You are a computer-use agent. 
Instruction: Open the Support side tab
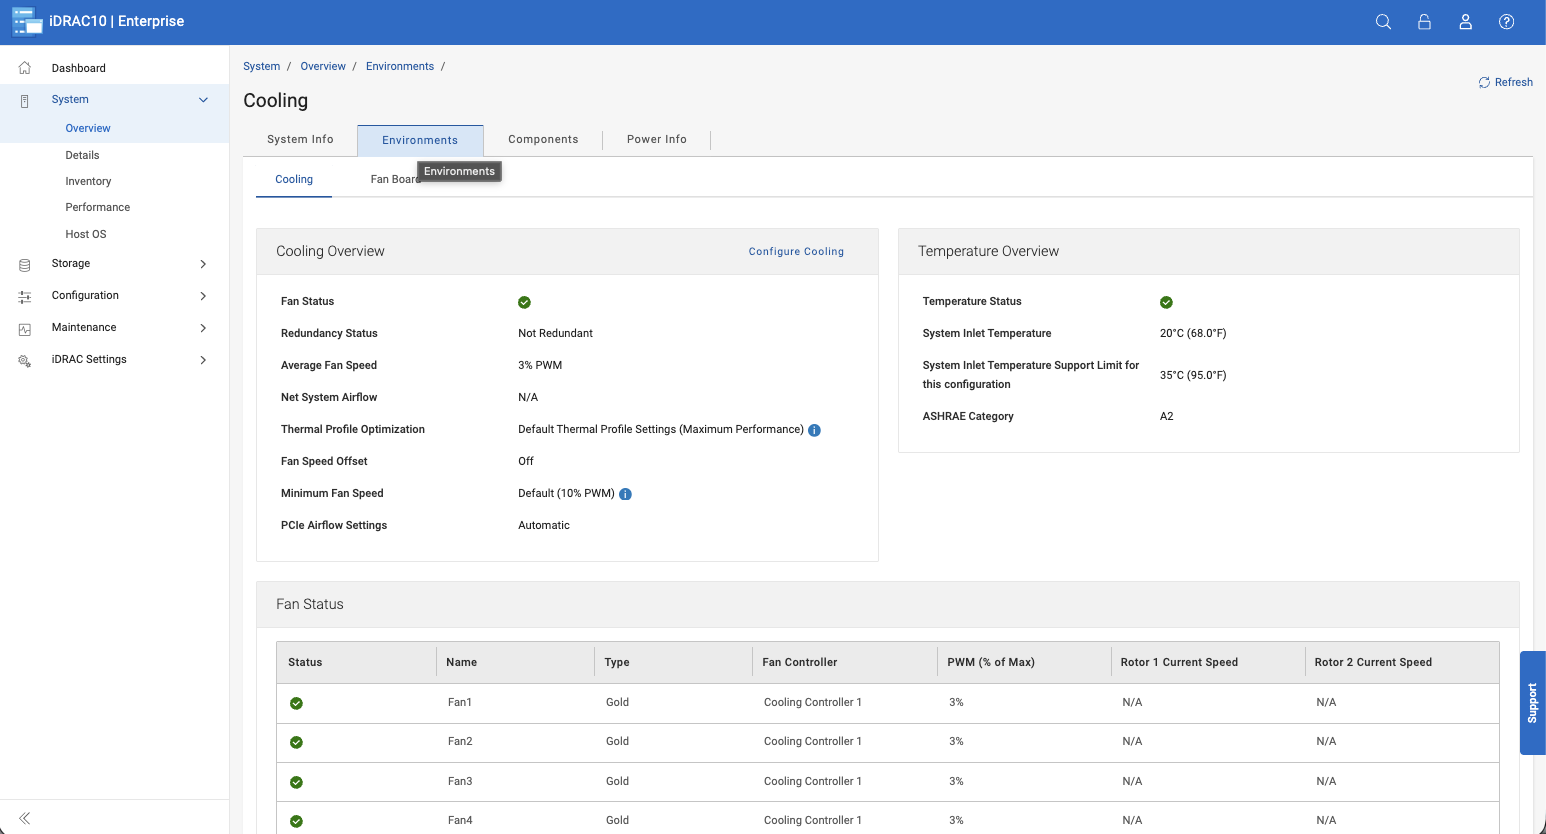[x=1532, y=703]
